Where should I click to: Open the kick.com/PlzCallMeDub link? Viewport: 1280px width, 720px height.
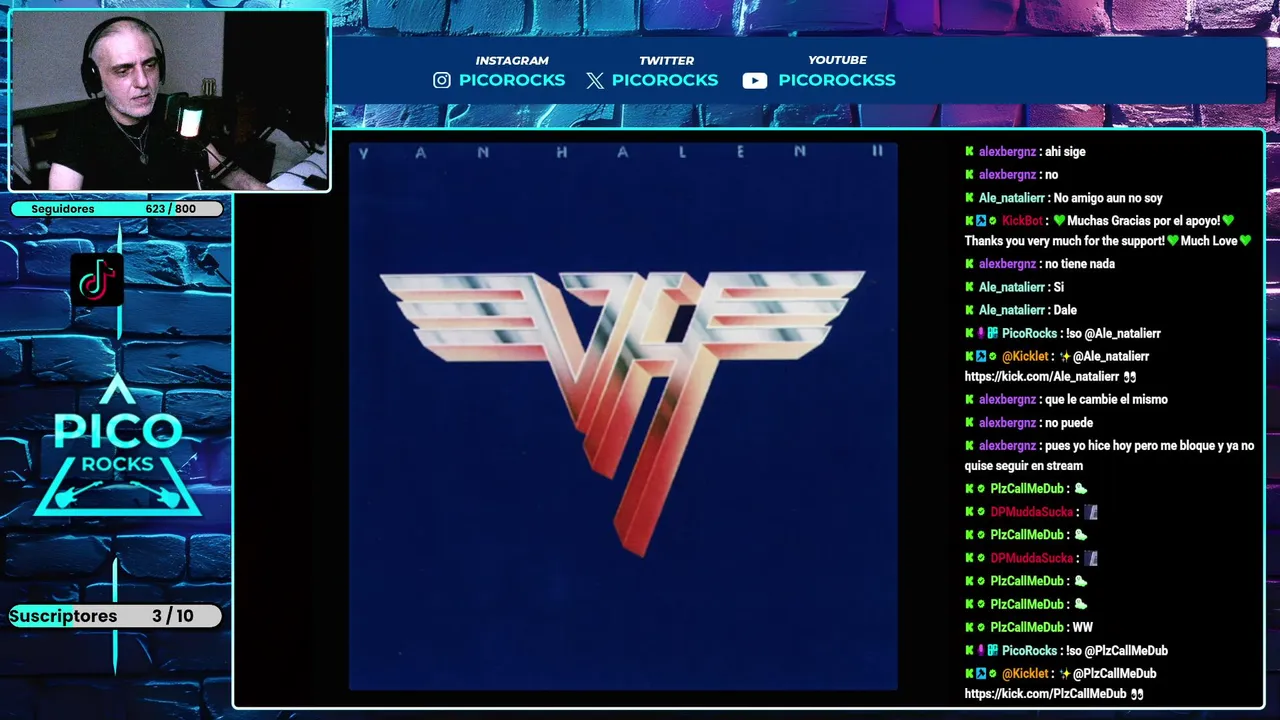pos(1045,693)
